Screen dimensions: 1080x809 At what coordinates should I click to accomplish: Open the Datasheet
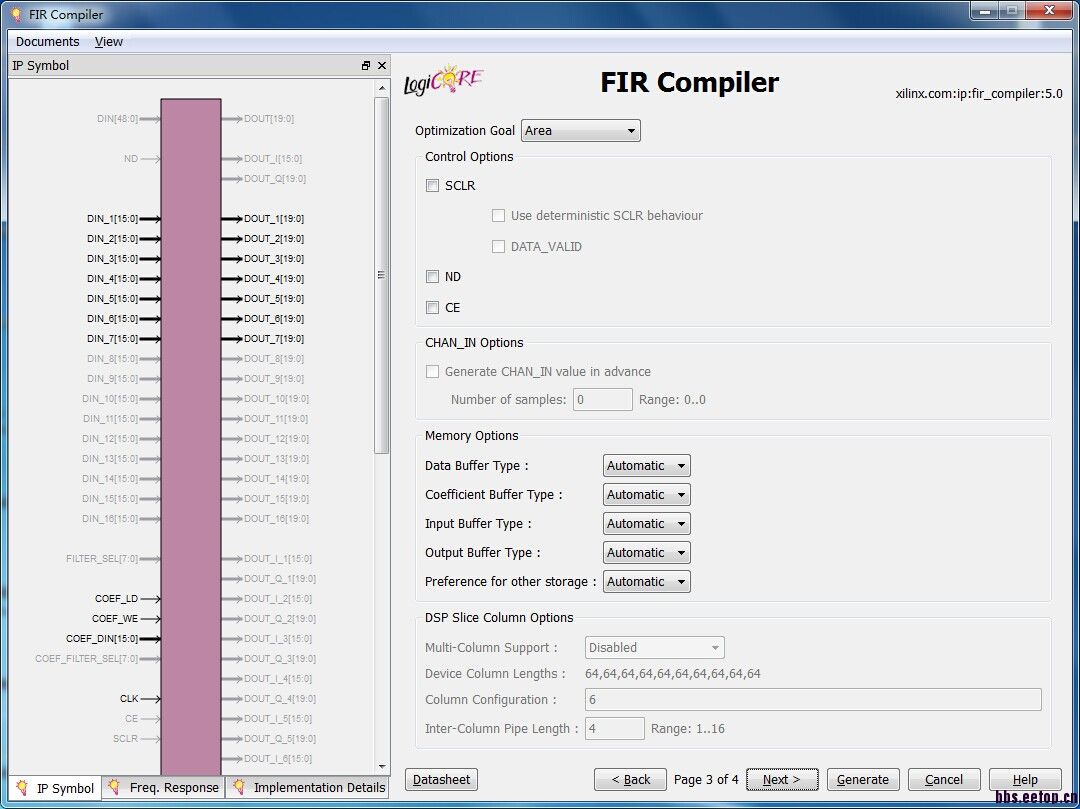click(442, 779)
